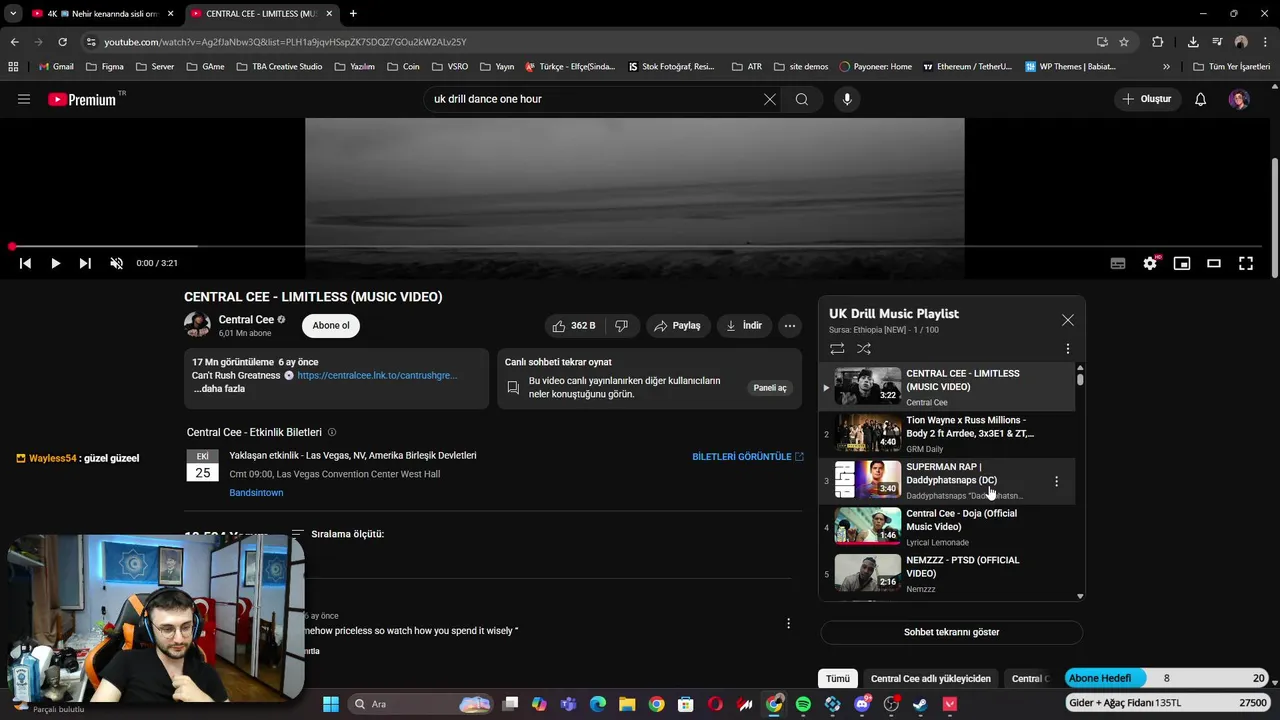Open Chrome extensions puzzle icon
This screenshot has height=720, width=1280.
pyautogui.click(x=1157, y=42)
